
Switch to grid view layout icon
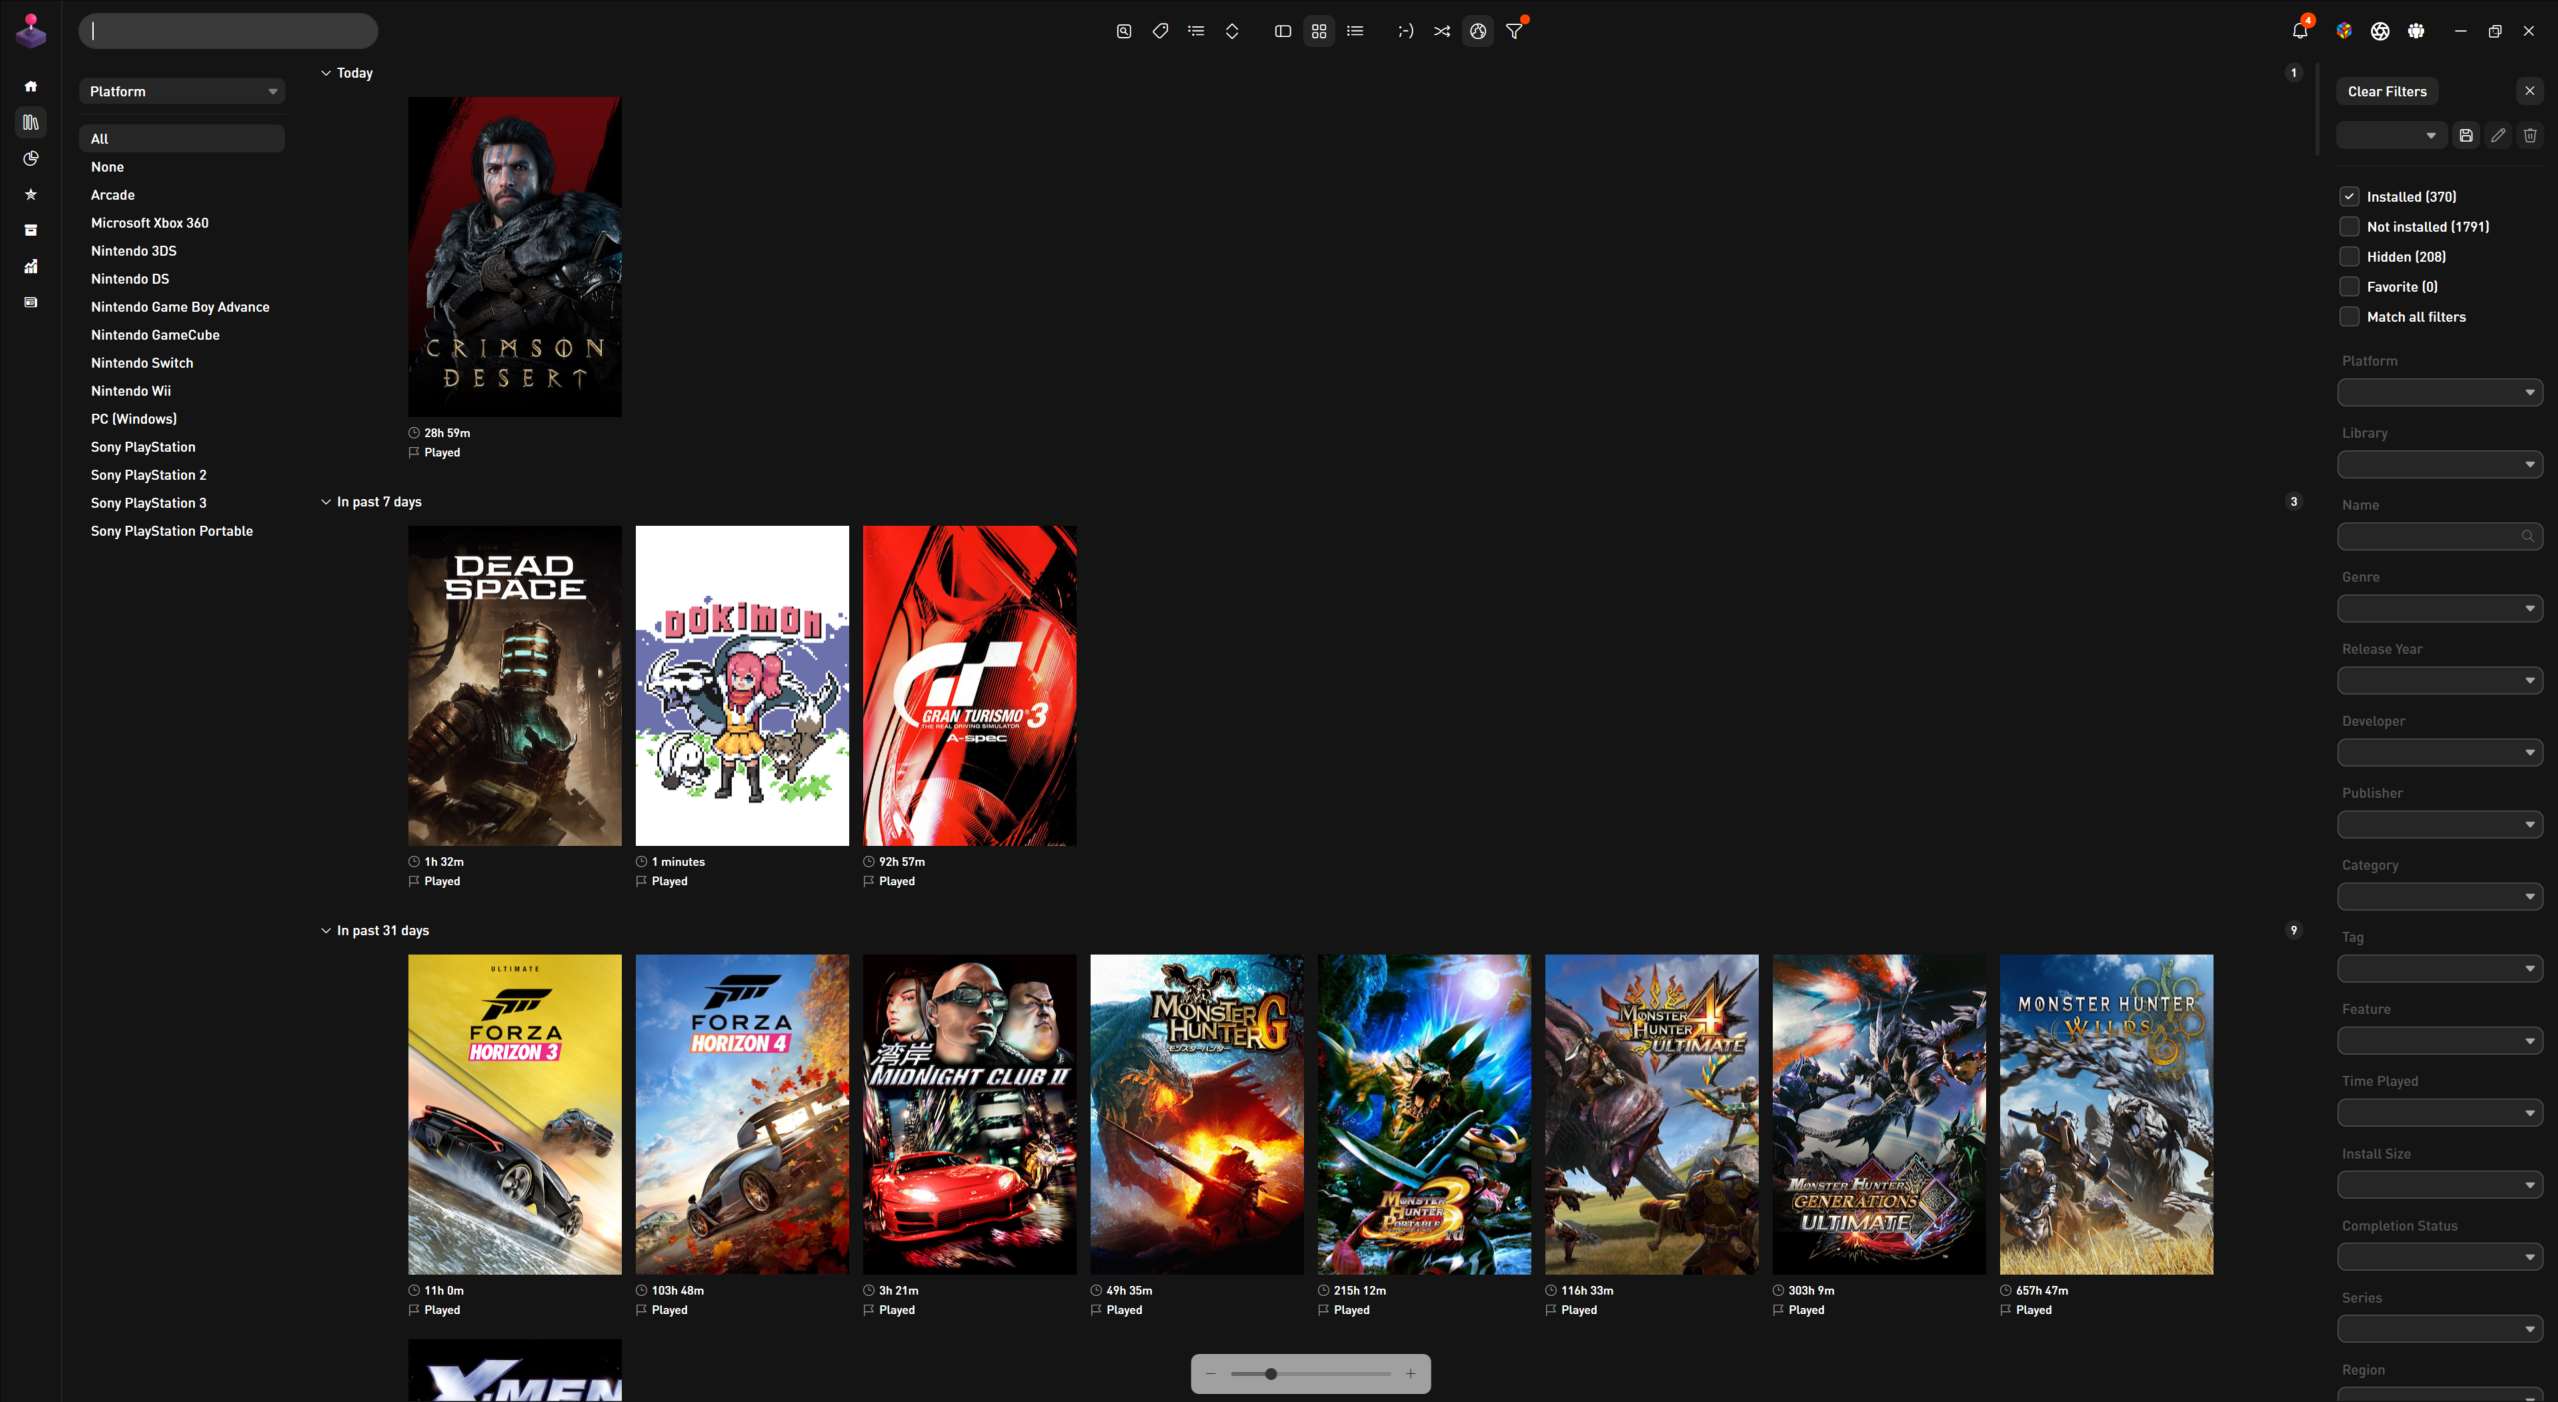point(1319,31)
